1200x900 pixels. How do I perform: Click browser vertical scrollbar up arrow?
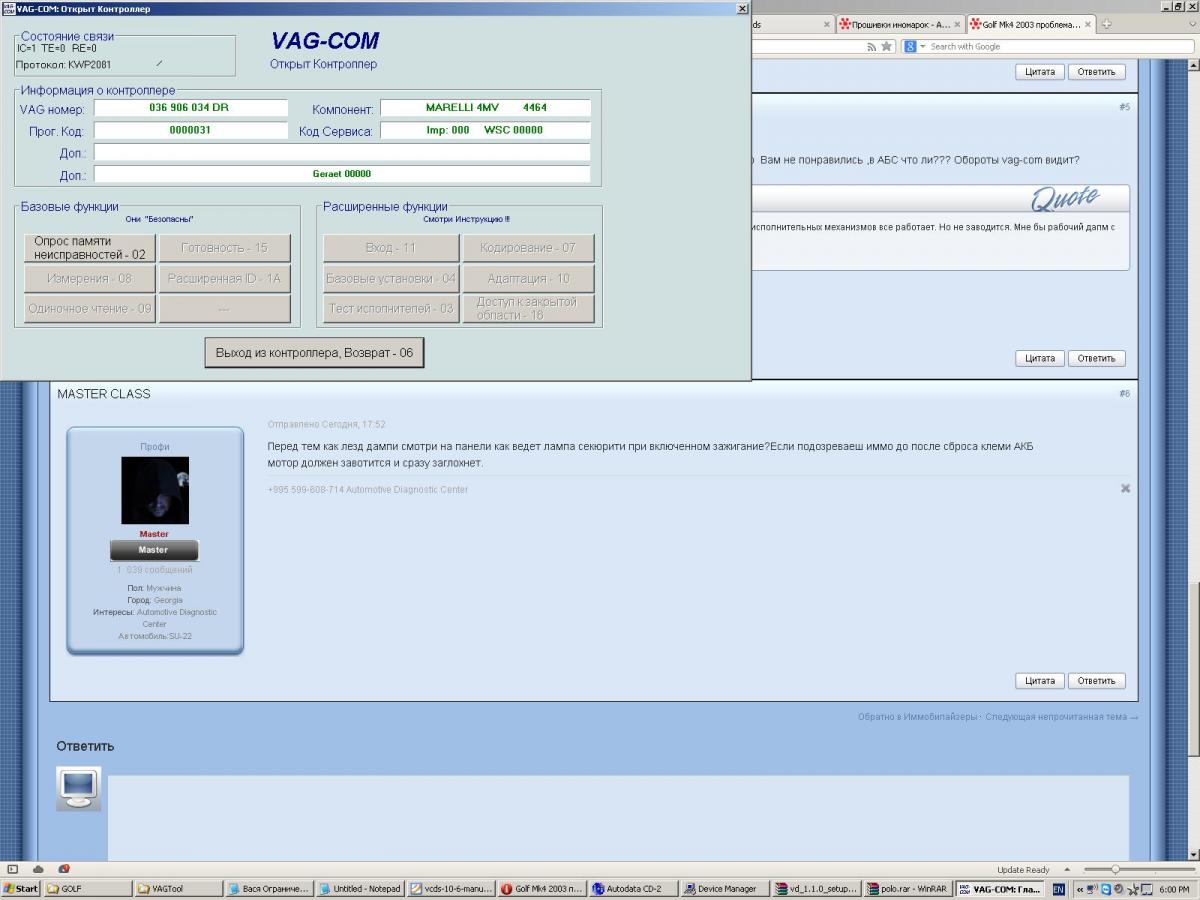pyautogui.click(x=1192, y=66)
